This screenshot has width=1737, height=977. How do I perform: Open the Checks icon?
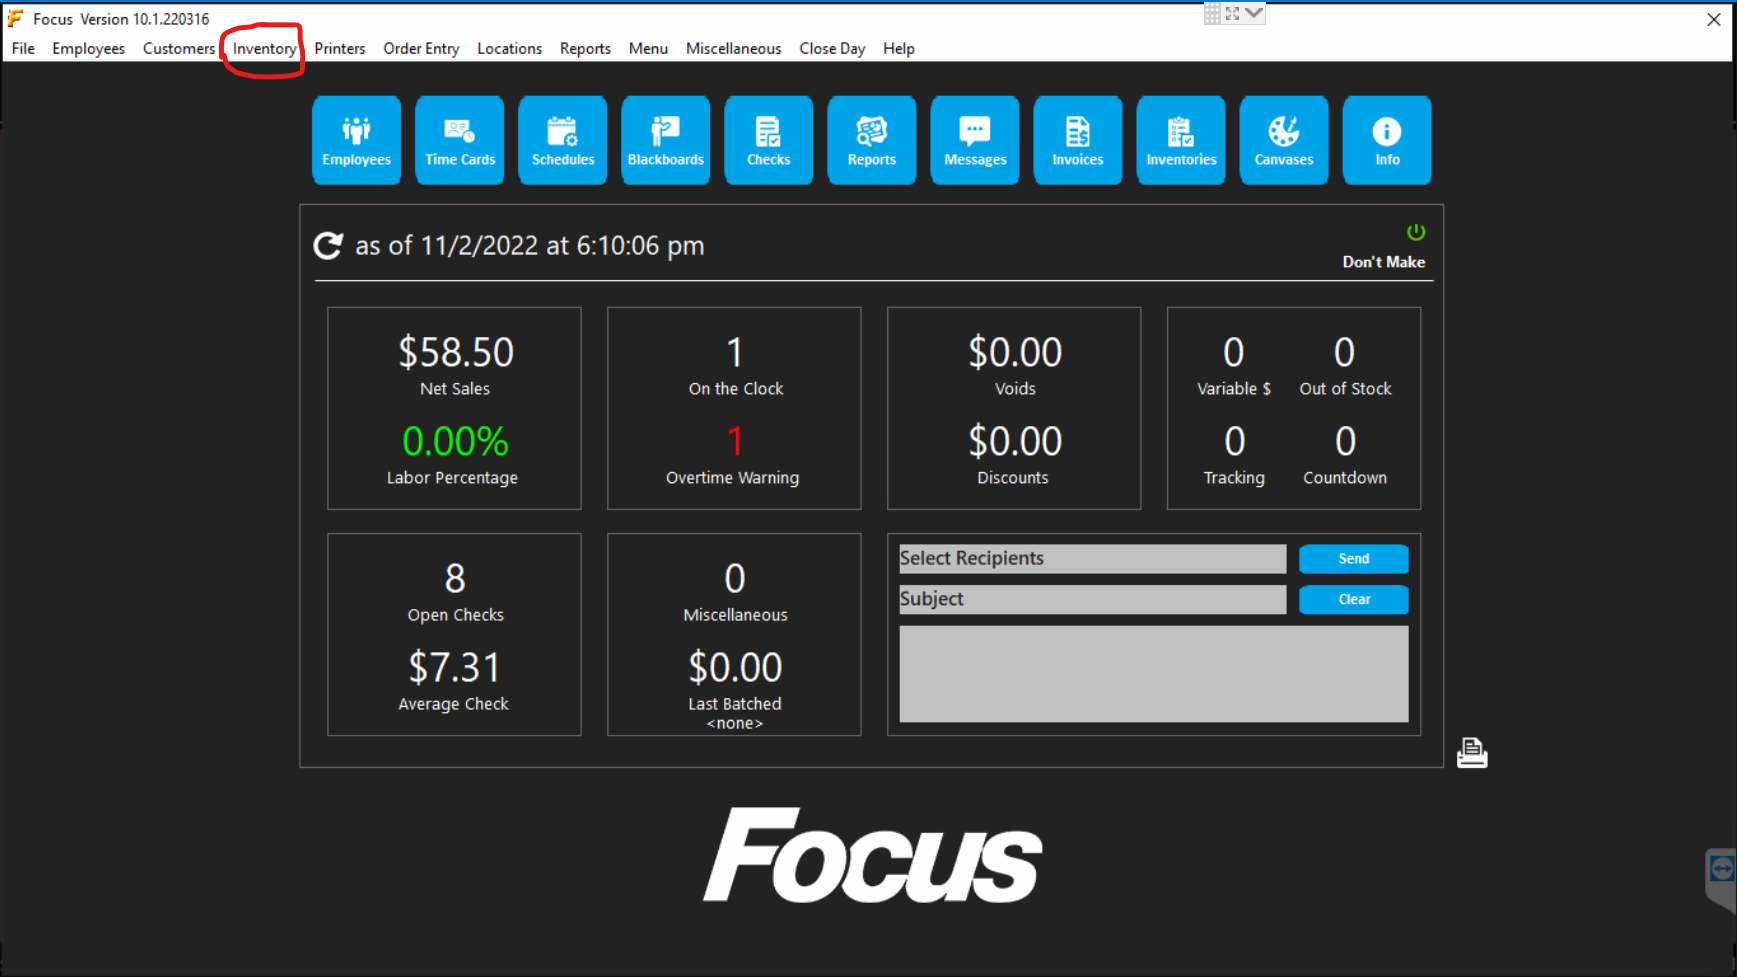[768, 140]
